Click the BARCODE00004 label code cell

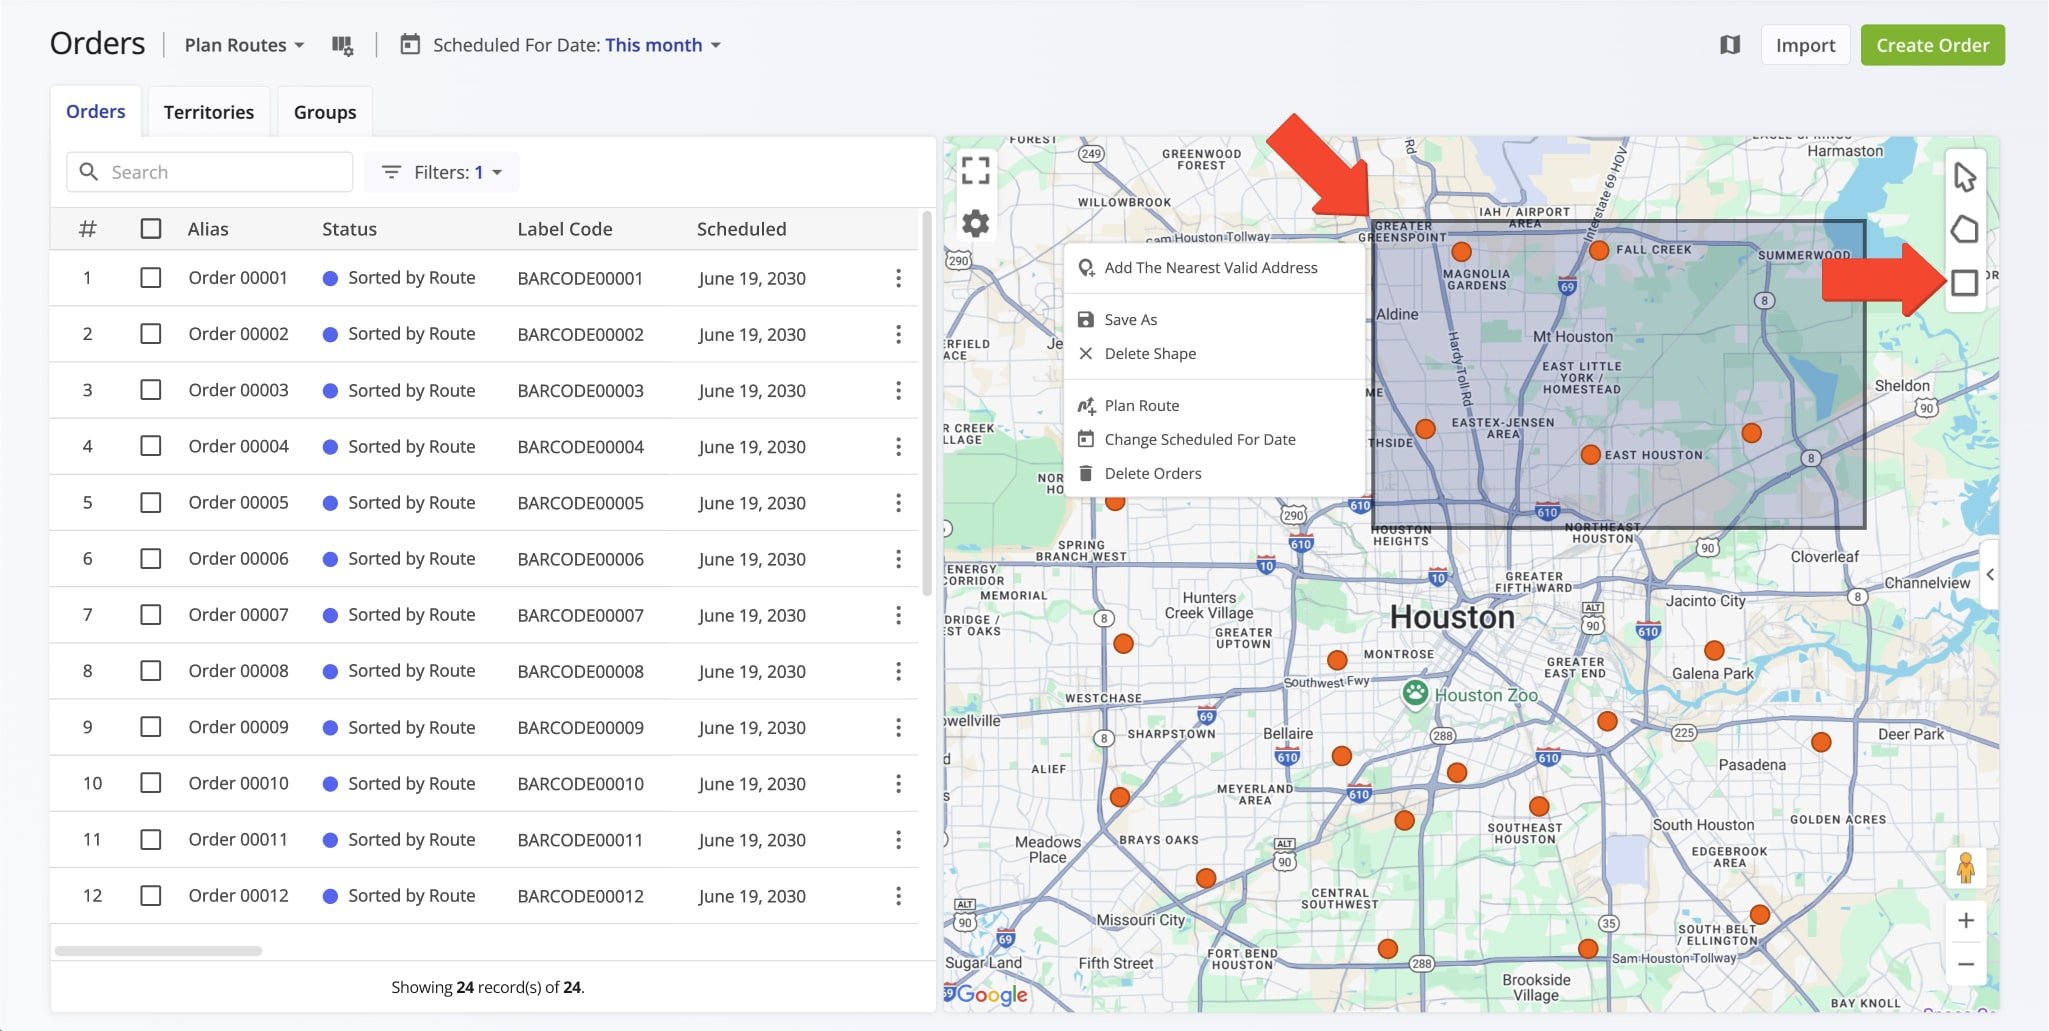(x=580, y=447)
